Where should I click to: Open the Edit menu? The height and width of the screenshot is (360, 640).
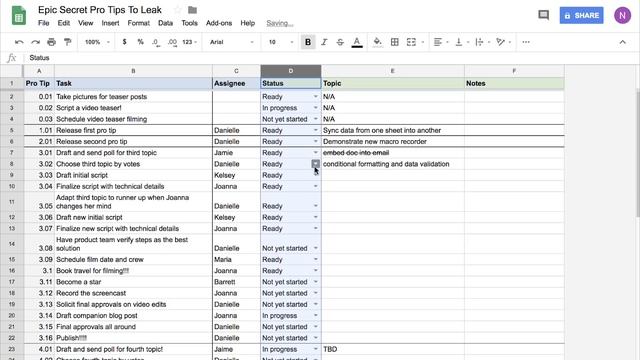coord(64,23)
